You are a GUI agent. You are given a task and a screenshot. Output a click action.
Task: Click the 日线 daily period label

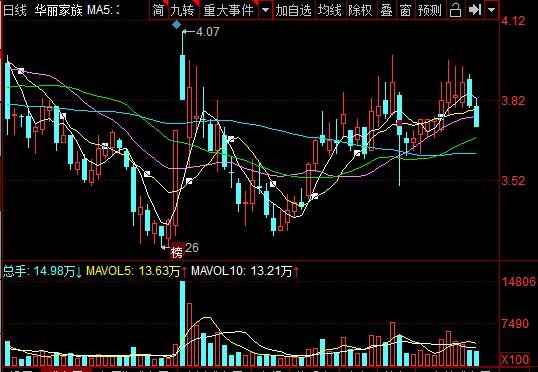(14, 10)
